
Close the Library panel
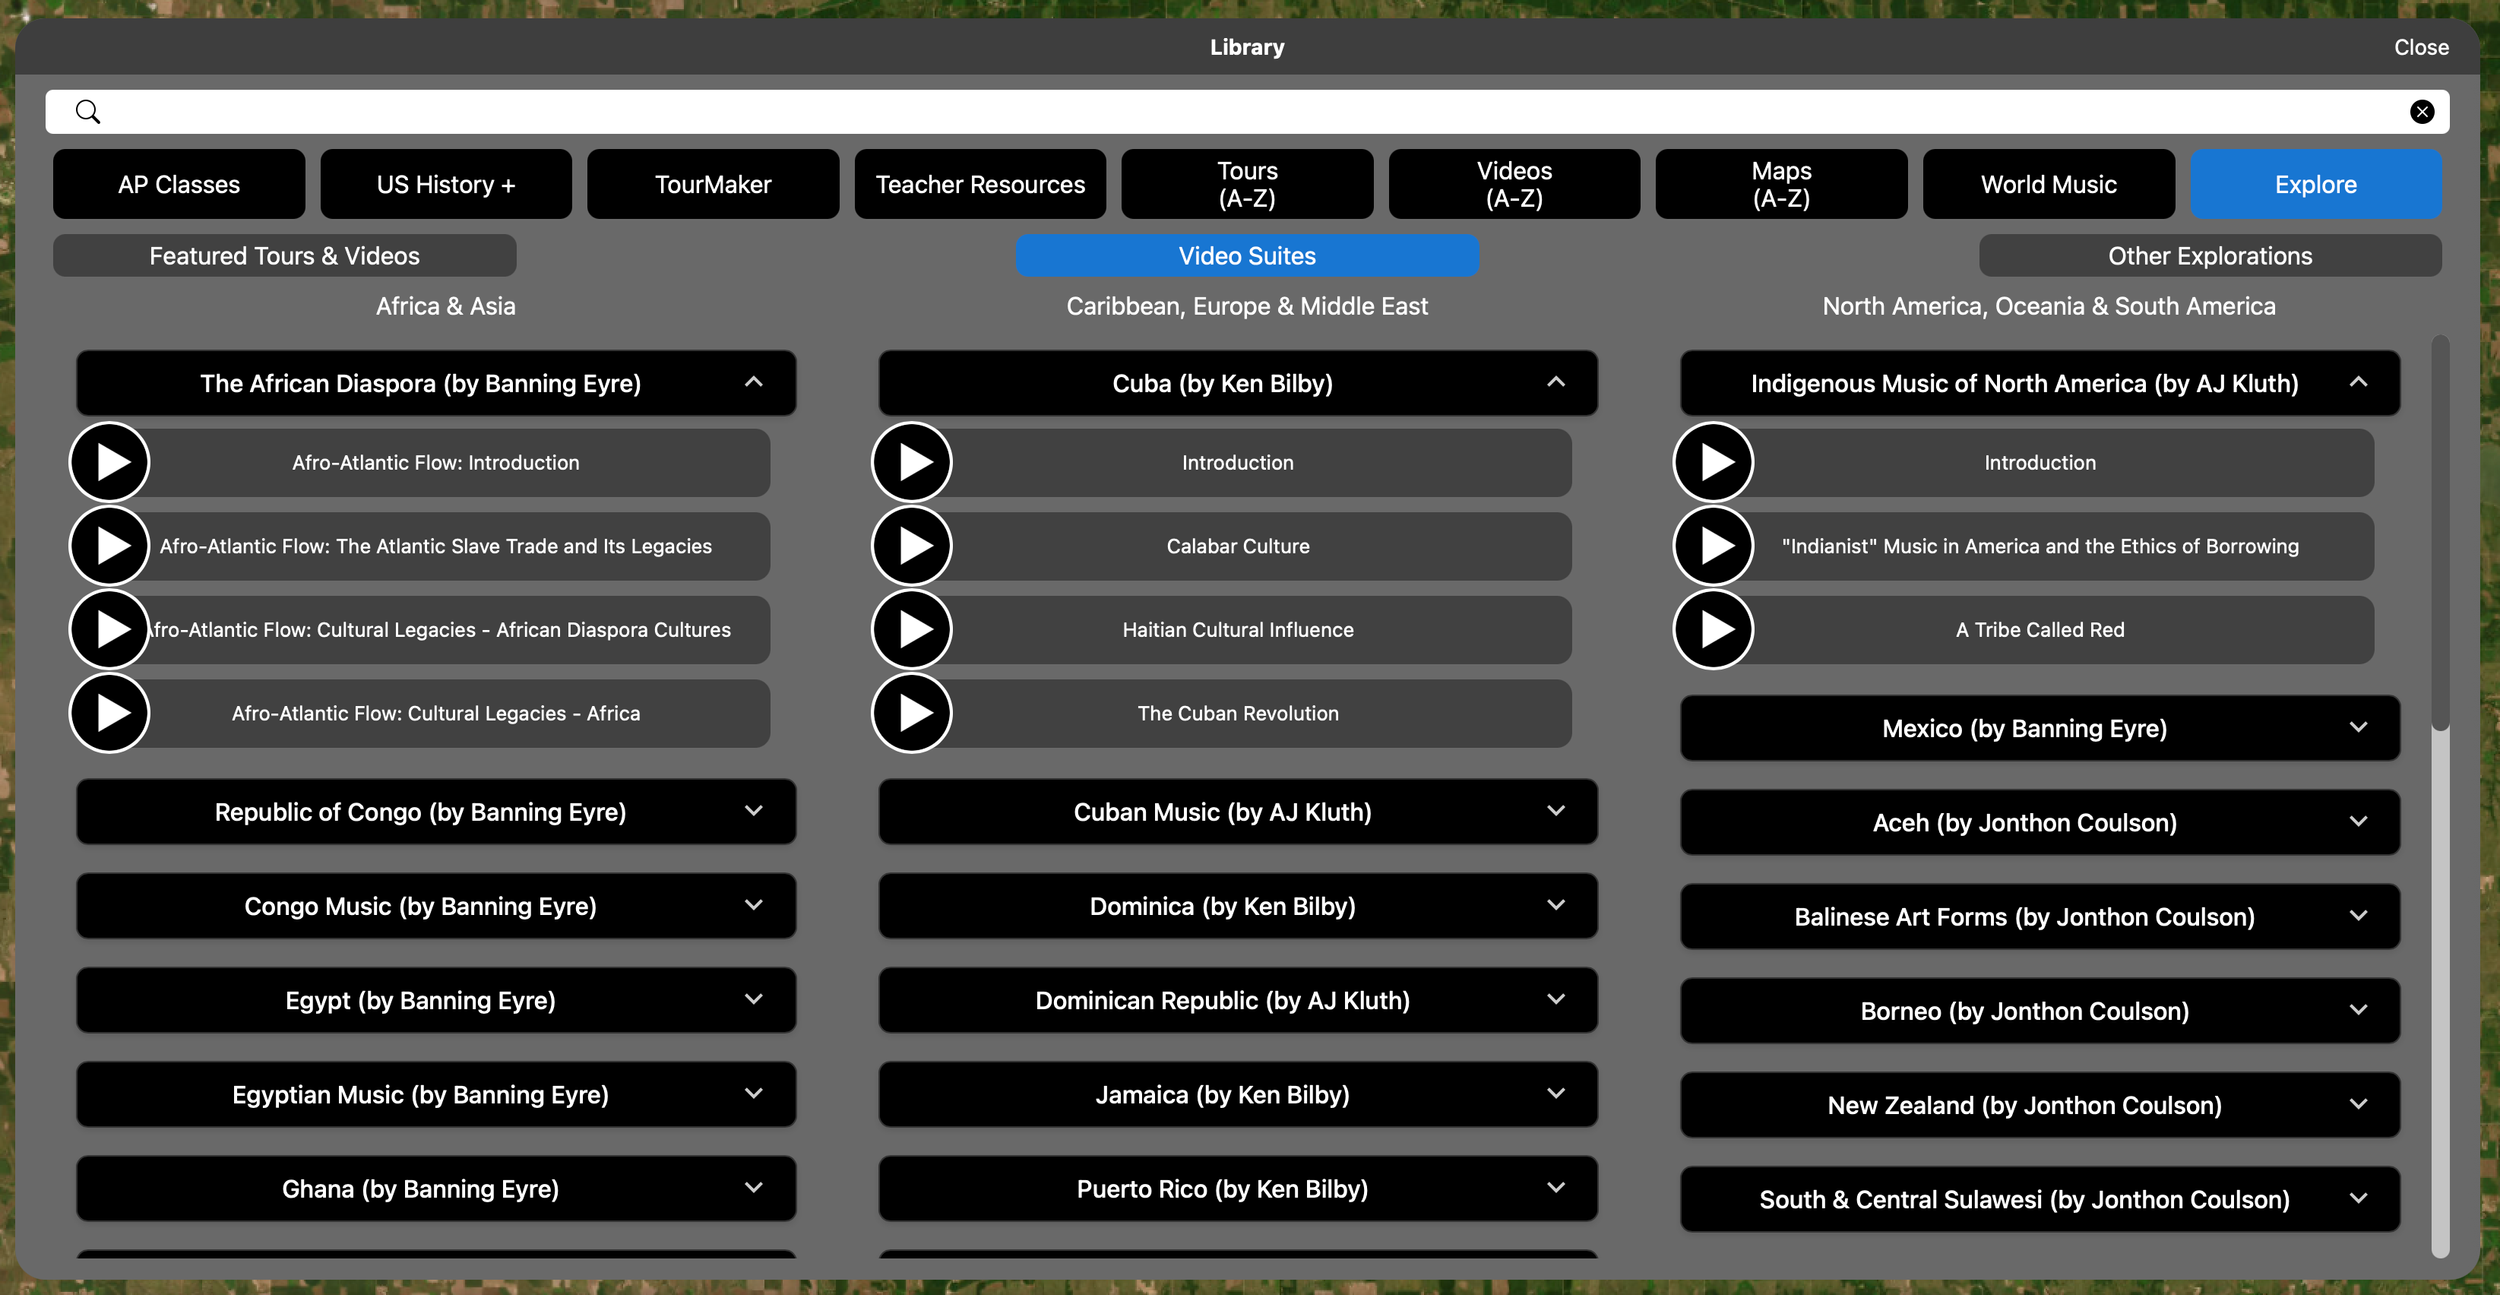click(2420, 47)
